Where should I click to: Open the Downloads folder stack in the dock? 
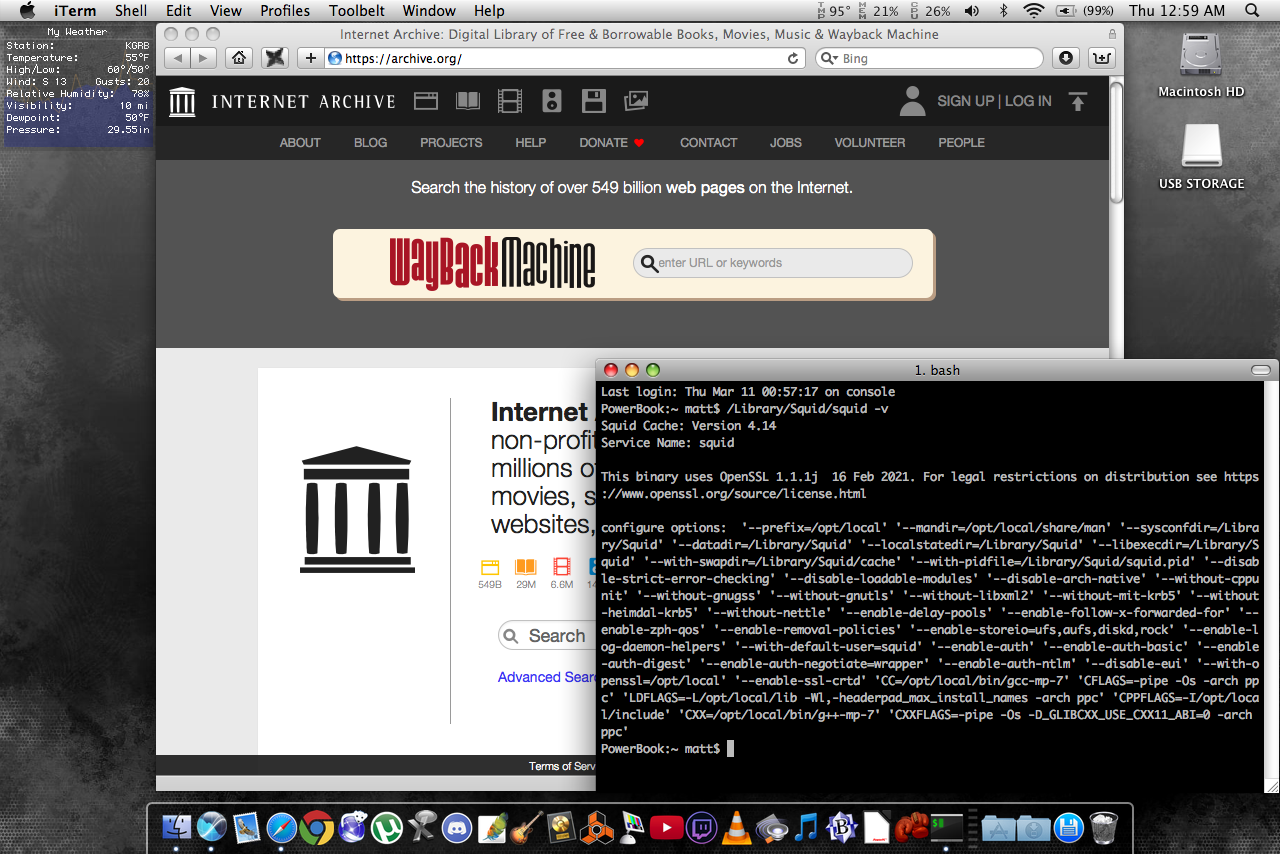[x=1033, y=827]
